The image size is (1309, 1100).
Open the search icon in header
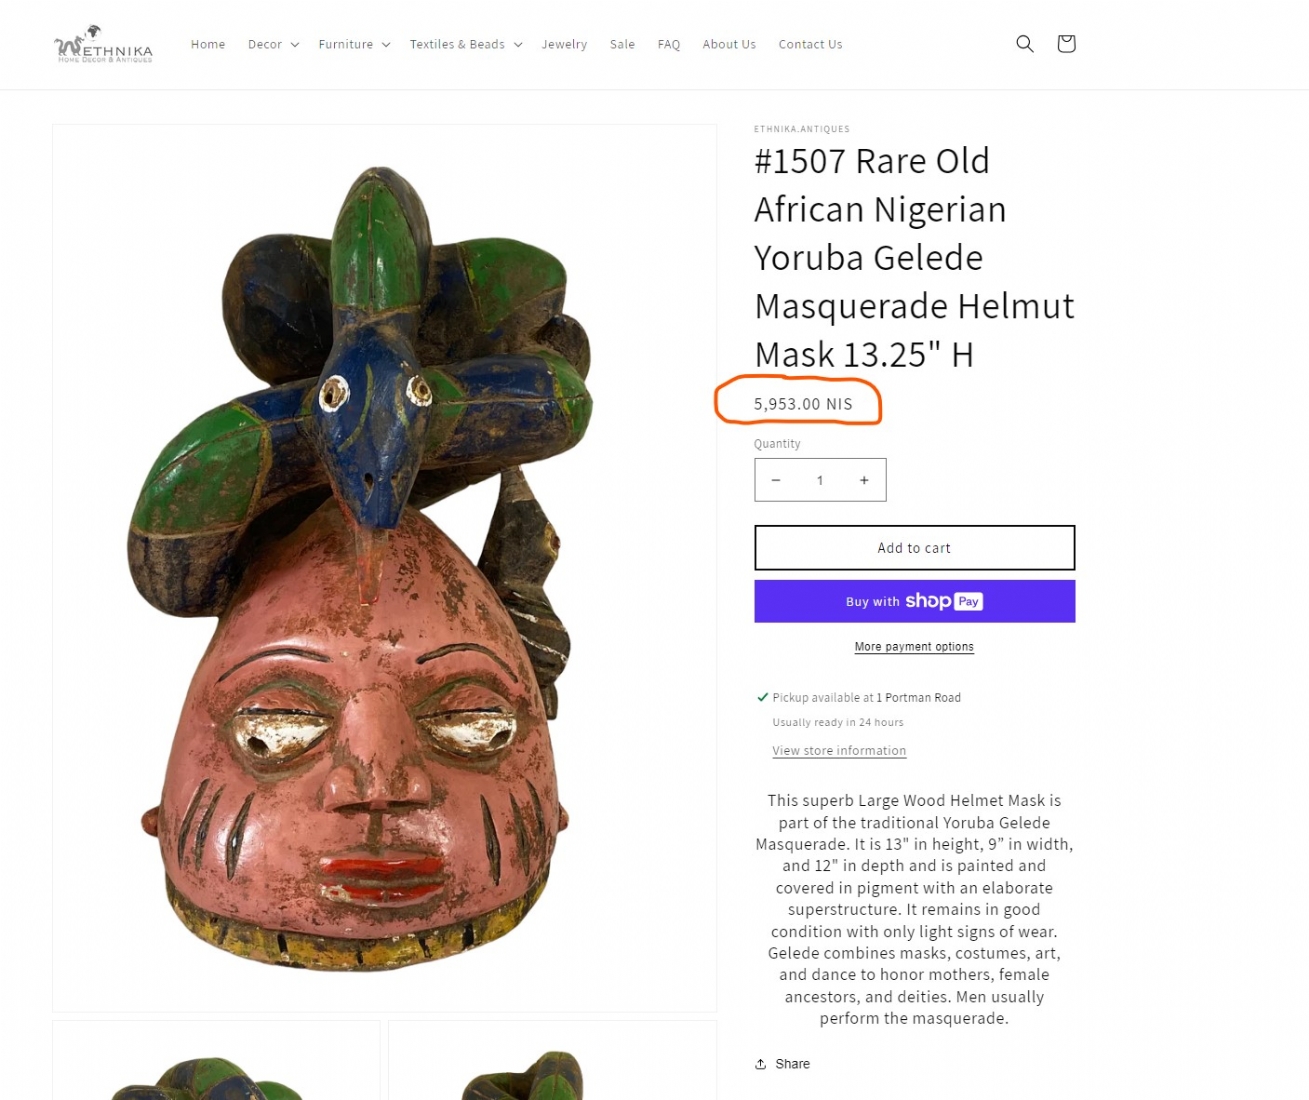click(x=1024, y=44)
